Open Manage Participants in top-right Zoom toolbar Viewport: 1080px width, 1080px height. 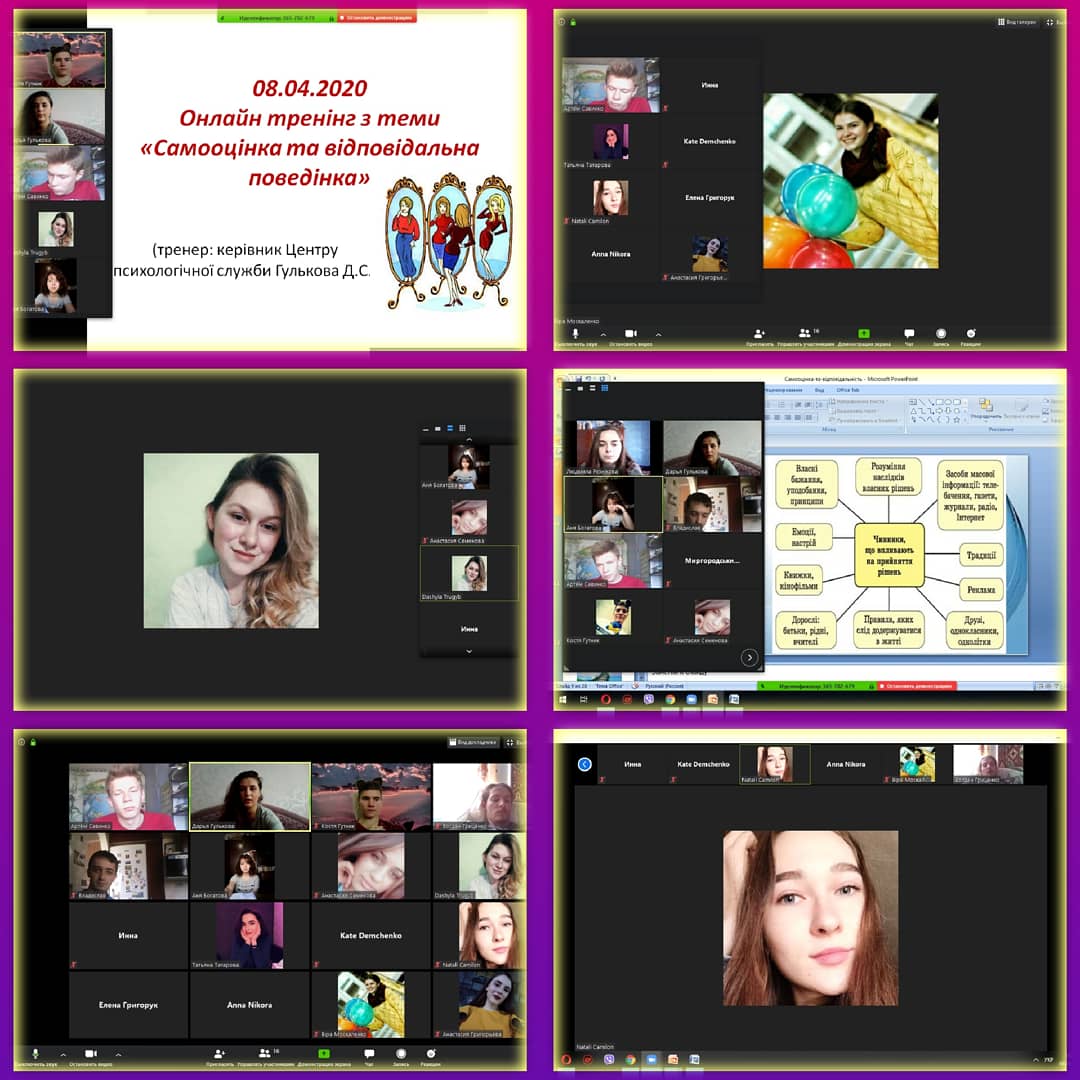click(x=805, y=334)
